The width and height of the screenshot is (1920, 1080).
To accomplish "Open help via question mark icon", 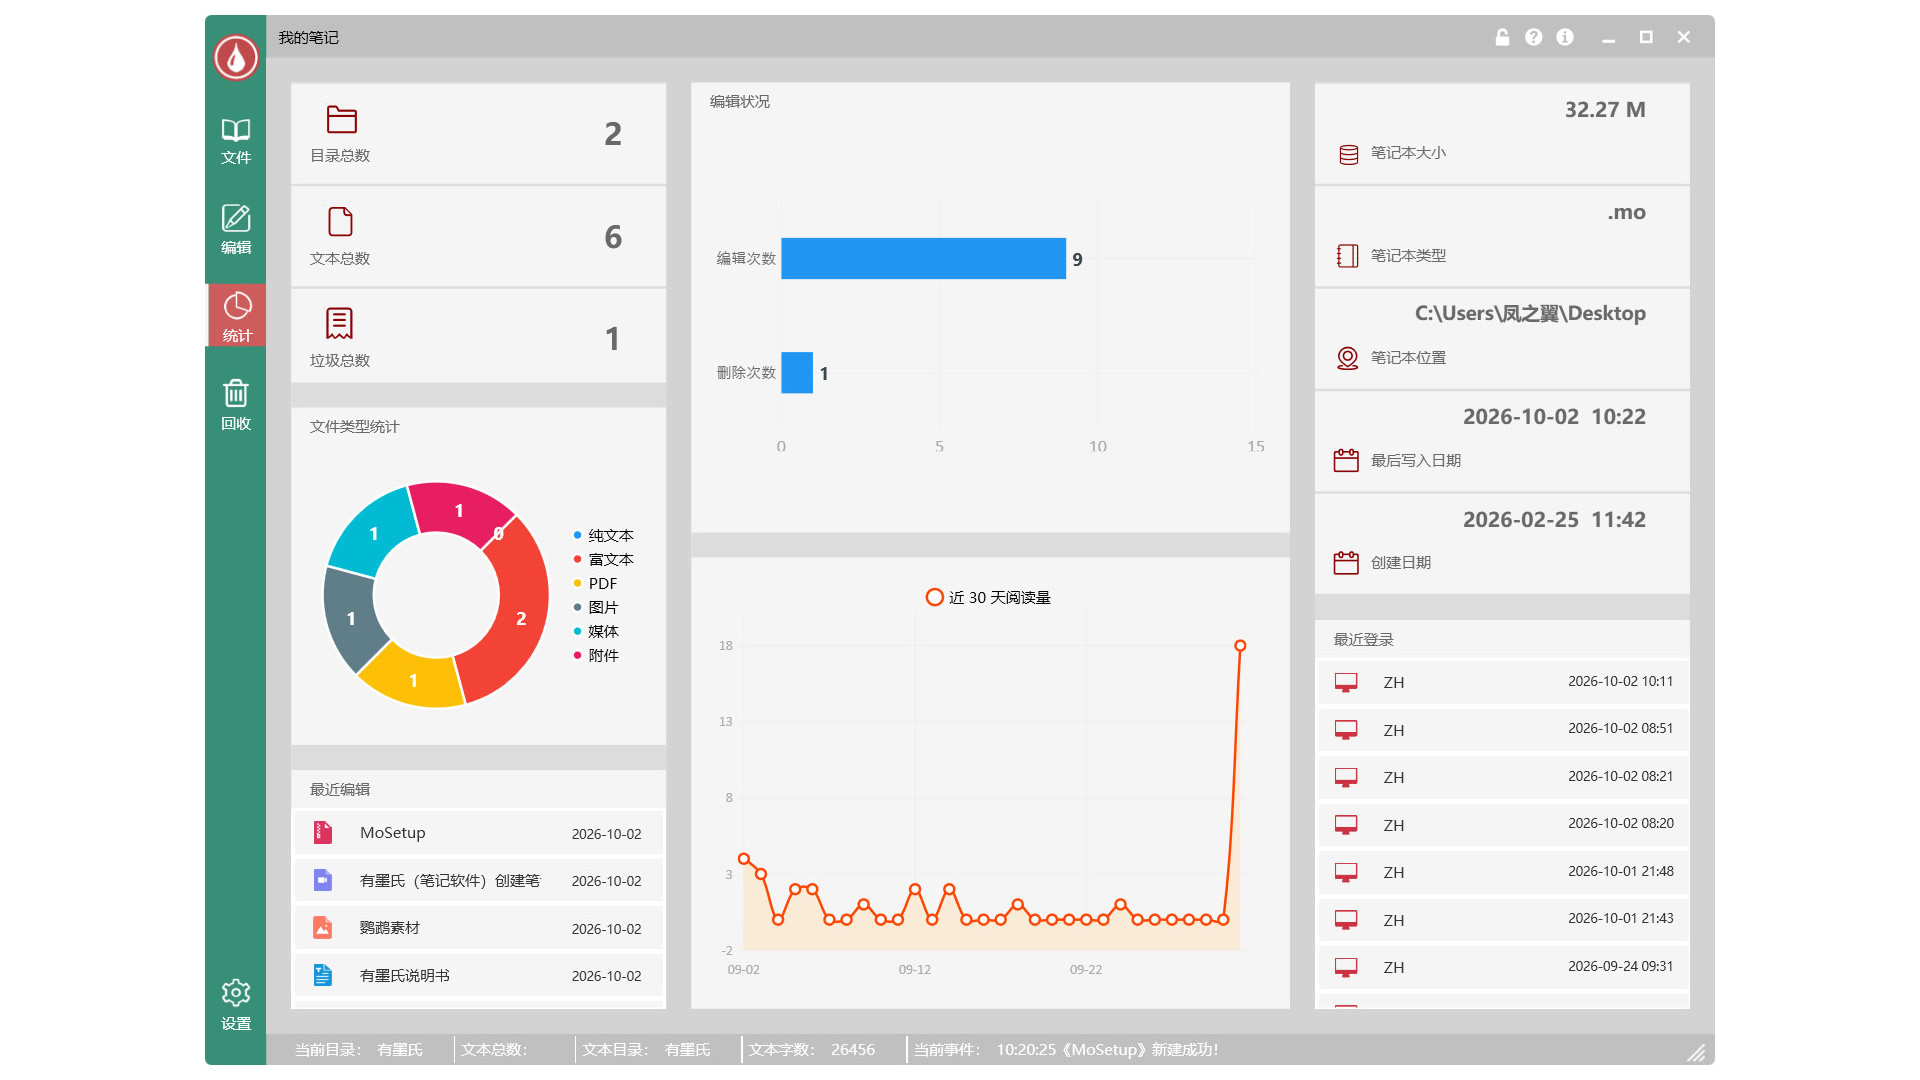I will (1533, 37).
